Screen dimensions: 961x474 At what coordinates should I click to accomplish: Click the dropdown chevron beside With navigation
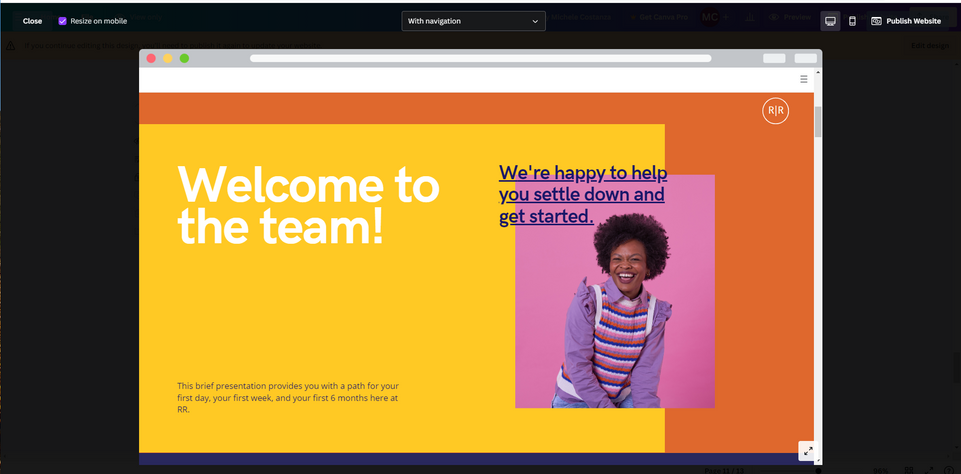click(x=535, y=21)
